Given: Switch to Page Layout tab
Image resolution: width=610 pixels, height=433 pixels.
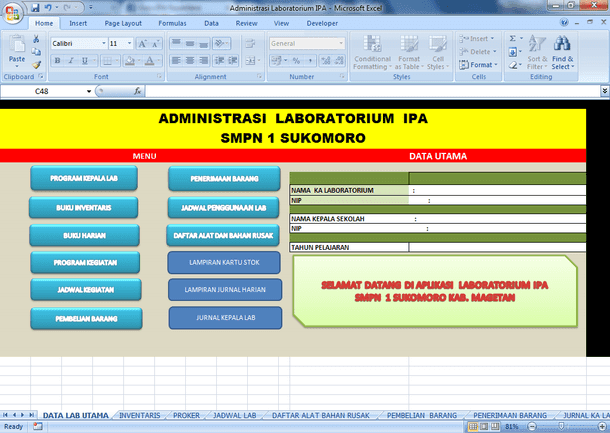Looking at the screenshot, I should pyautogui.click(x=123, y=23).
